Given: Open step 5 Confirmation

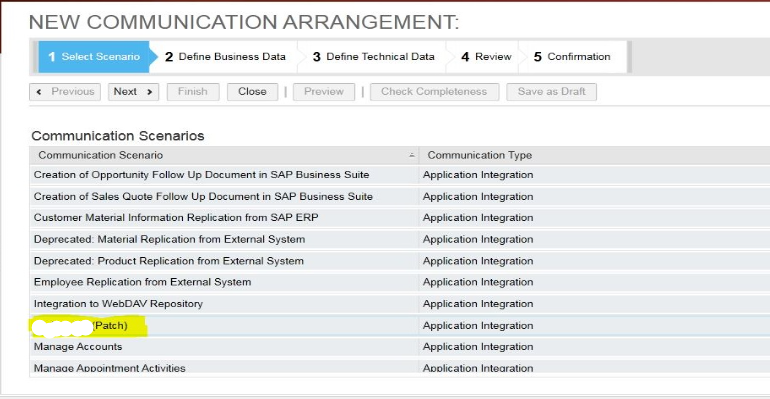Looking at the screenshot, I should tap(572, 57).
